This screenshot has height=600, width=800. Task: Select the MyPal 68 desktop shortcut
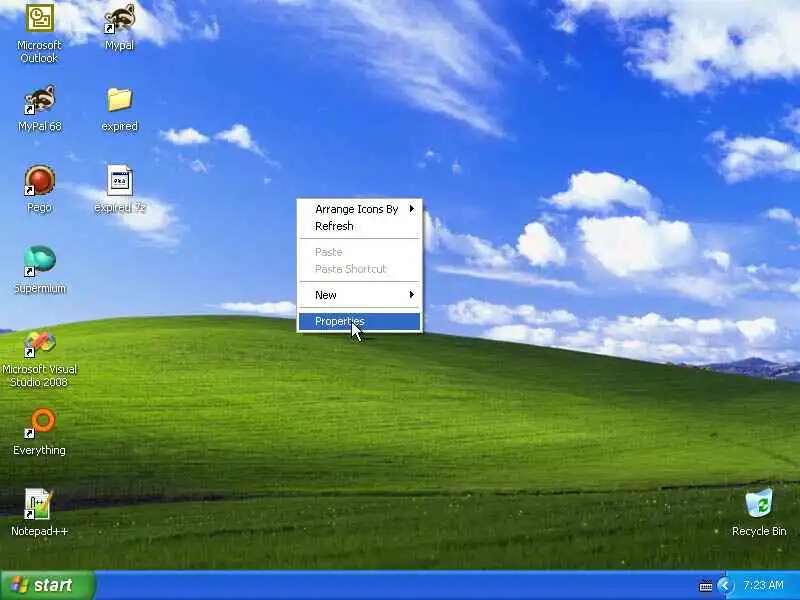[x=40, y=108]
